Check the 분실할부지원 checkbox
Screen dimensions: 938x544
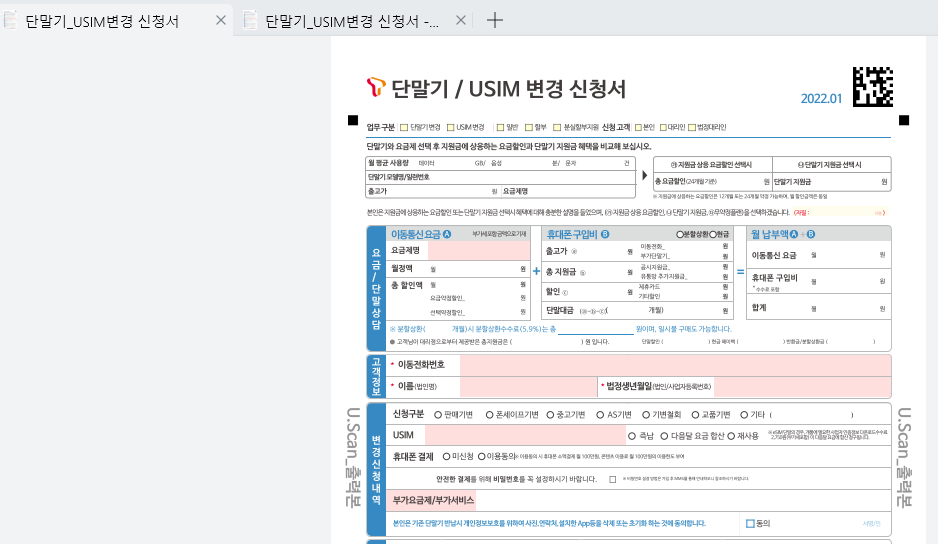point(557,127)
